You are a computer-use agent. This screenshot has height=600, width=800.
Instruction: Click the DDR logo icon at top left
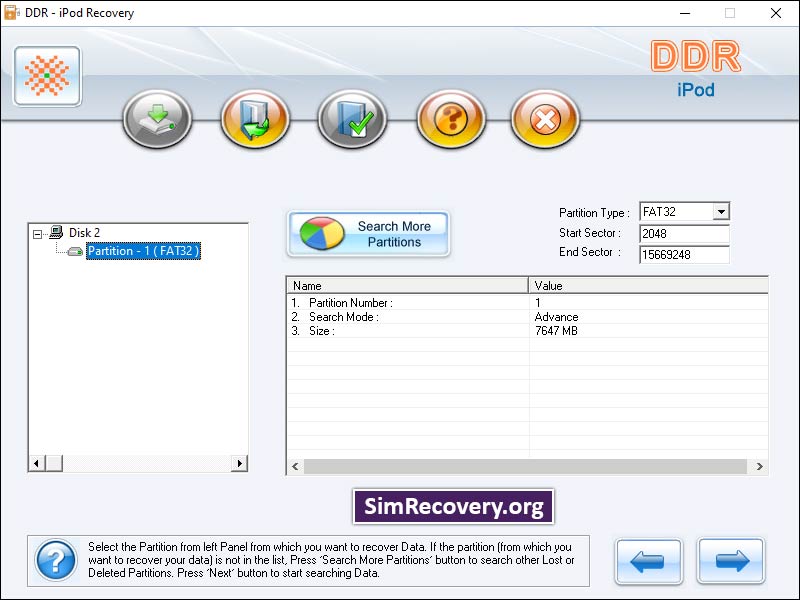coord(45,75)
